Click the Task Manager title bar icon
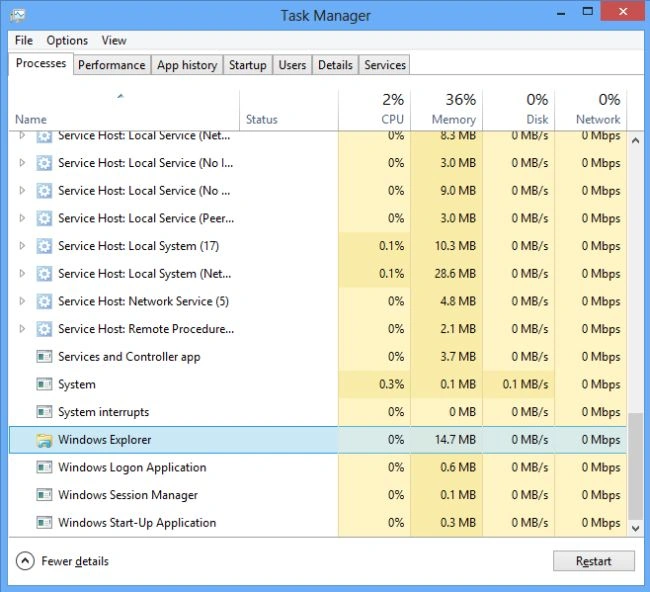 18,16
